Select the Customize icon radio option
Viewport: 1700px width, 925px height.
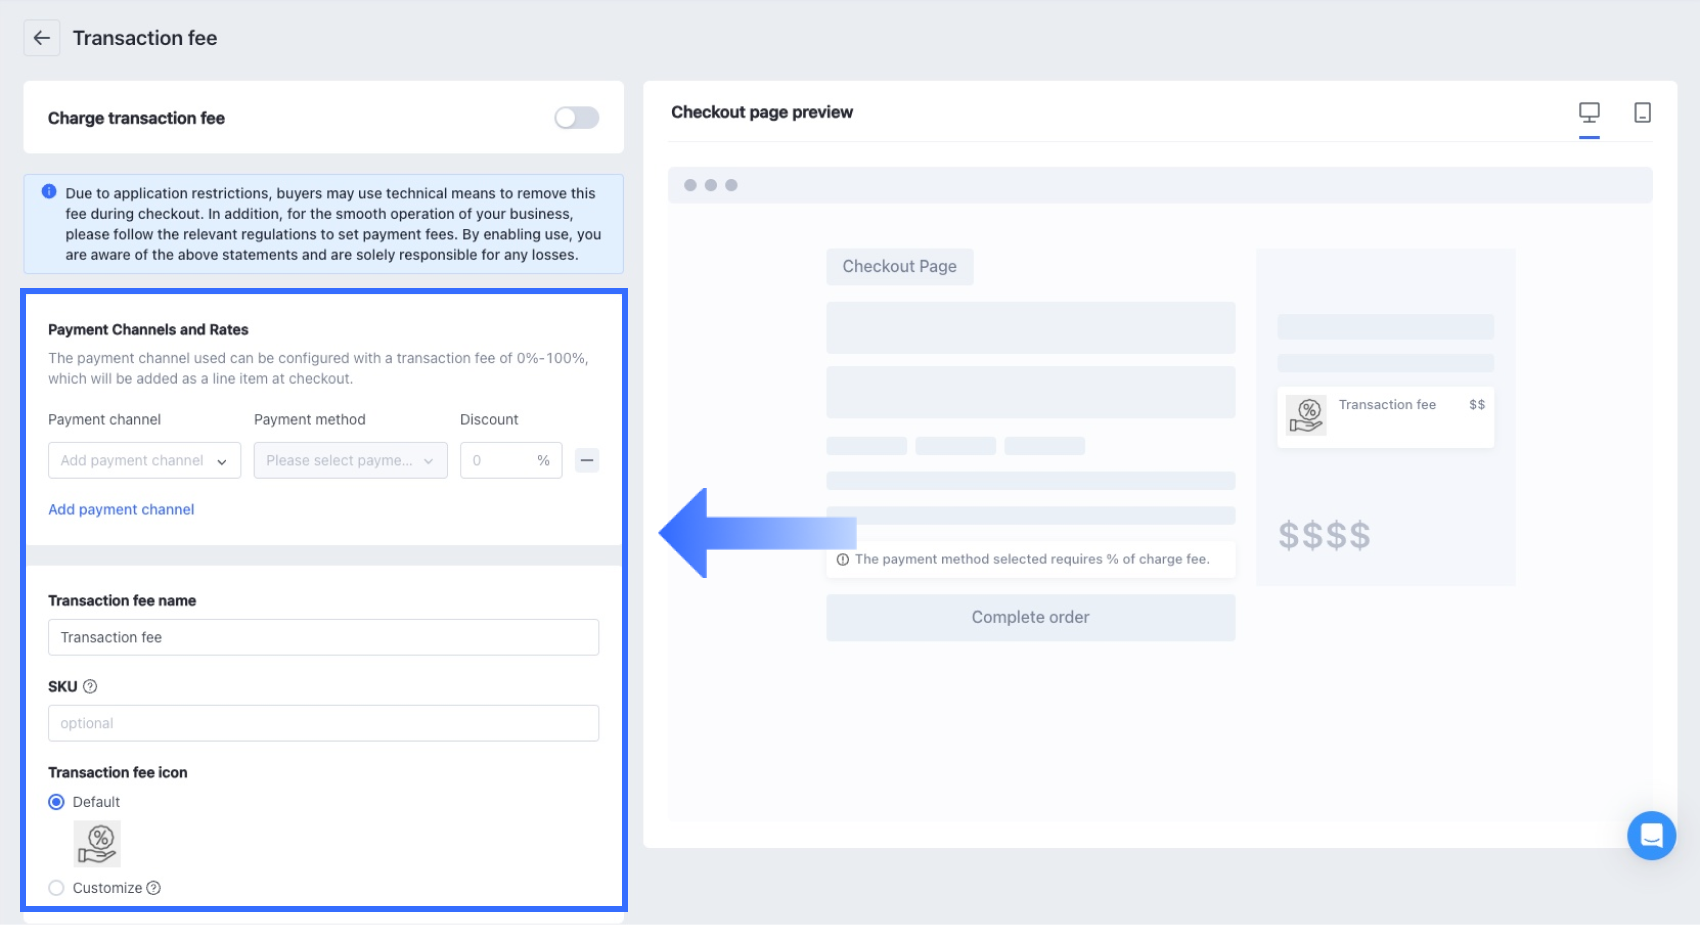(x=56, y=888)
